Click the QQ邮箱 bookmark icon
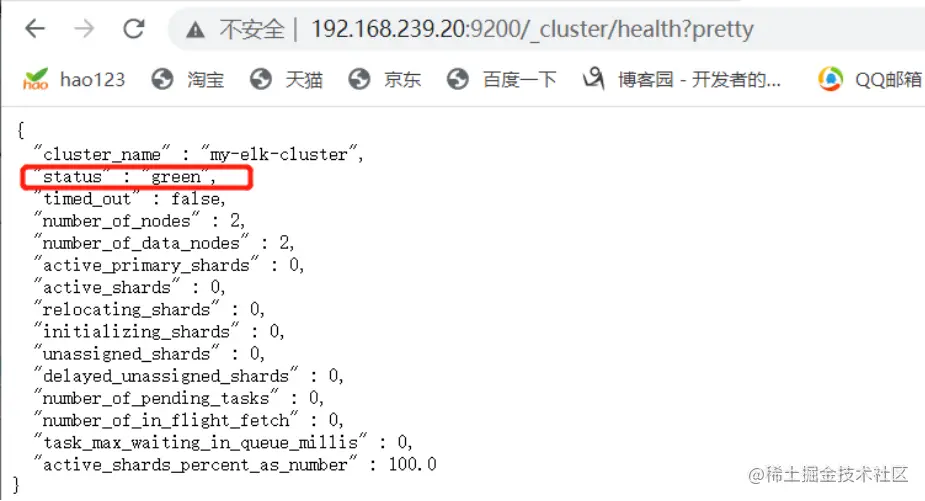This screenshot has height=501, width=925. [x=831, y=79]
